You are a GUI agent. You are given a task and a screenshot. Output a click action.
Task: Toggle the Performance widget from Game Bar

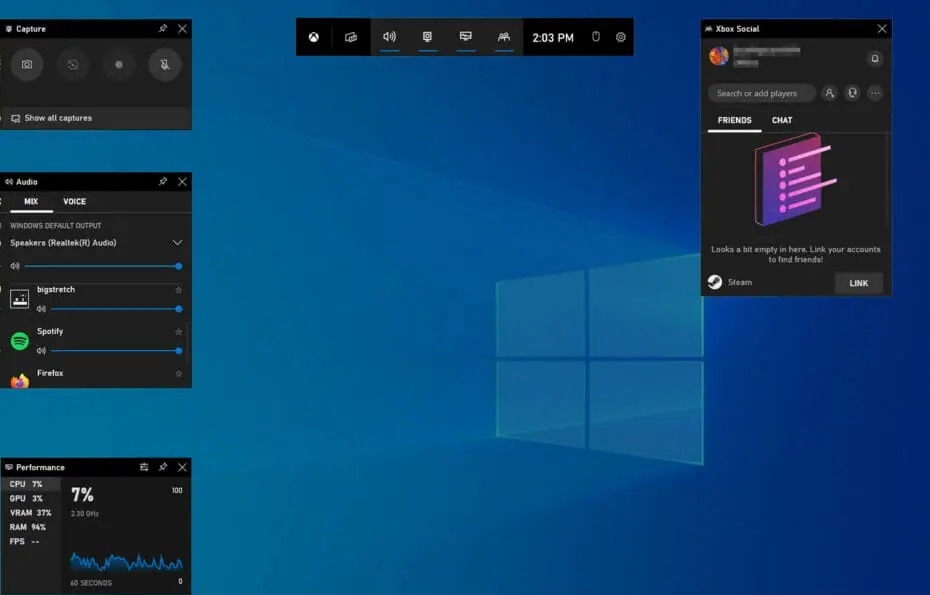tap(466, 37)
